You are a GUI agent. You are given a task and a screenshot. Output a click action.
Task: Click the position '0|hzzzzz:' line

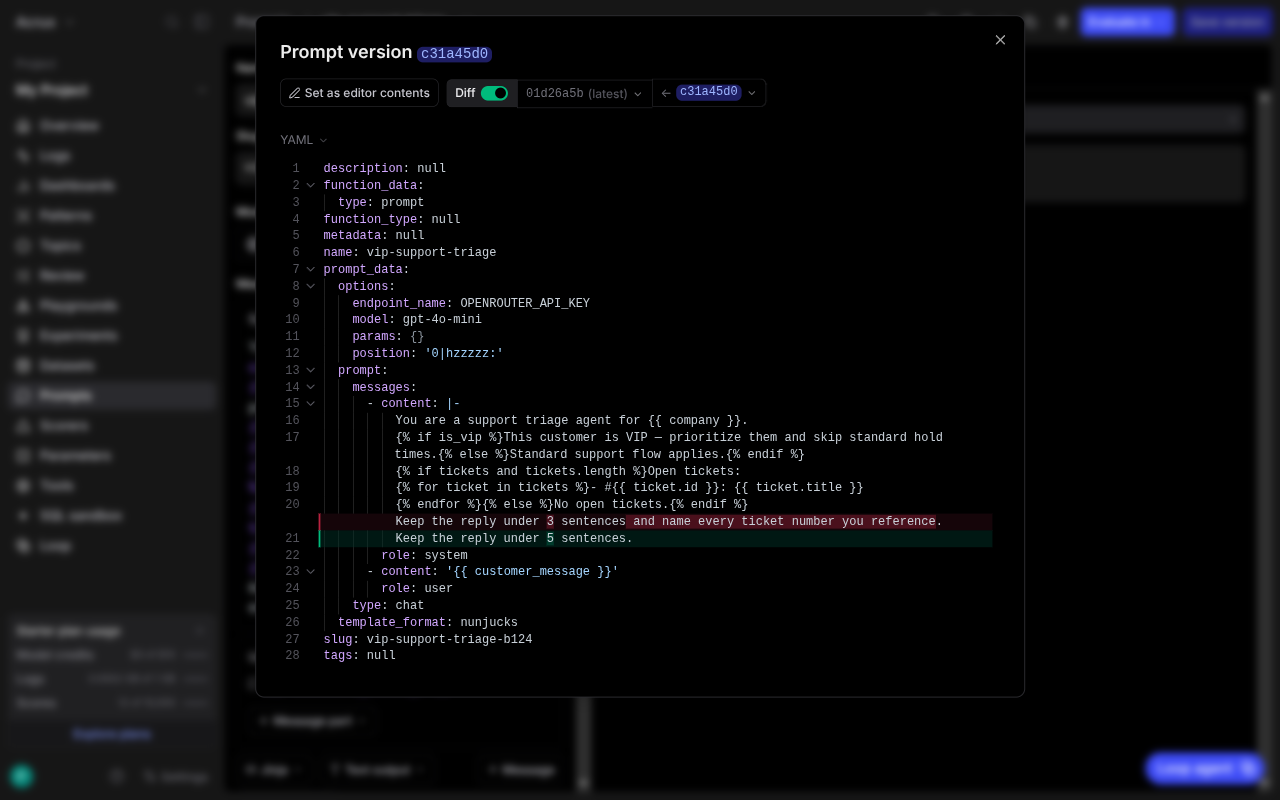point(428,354)
